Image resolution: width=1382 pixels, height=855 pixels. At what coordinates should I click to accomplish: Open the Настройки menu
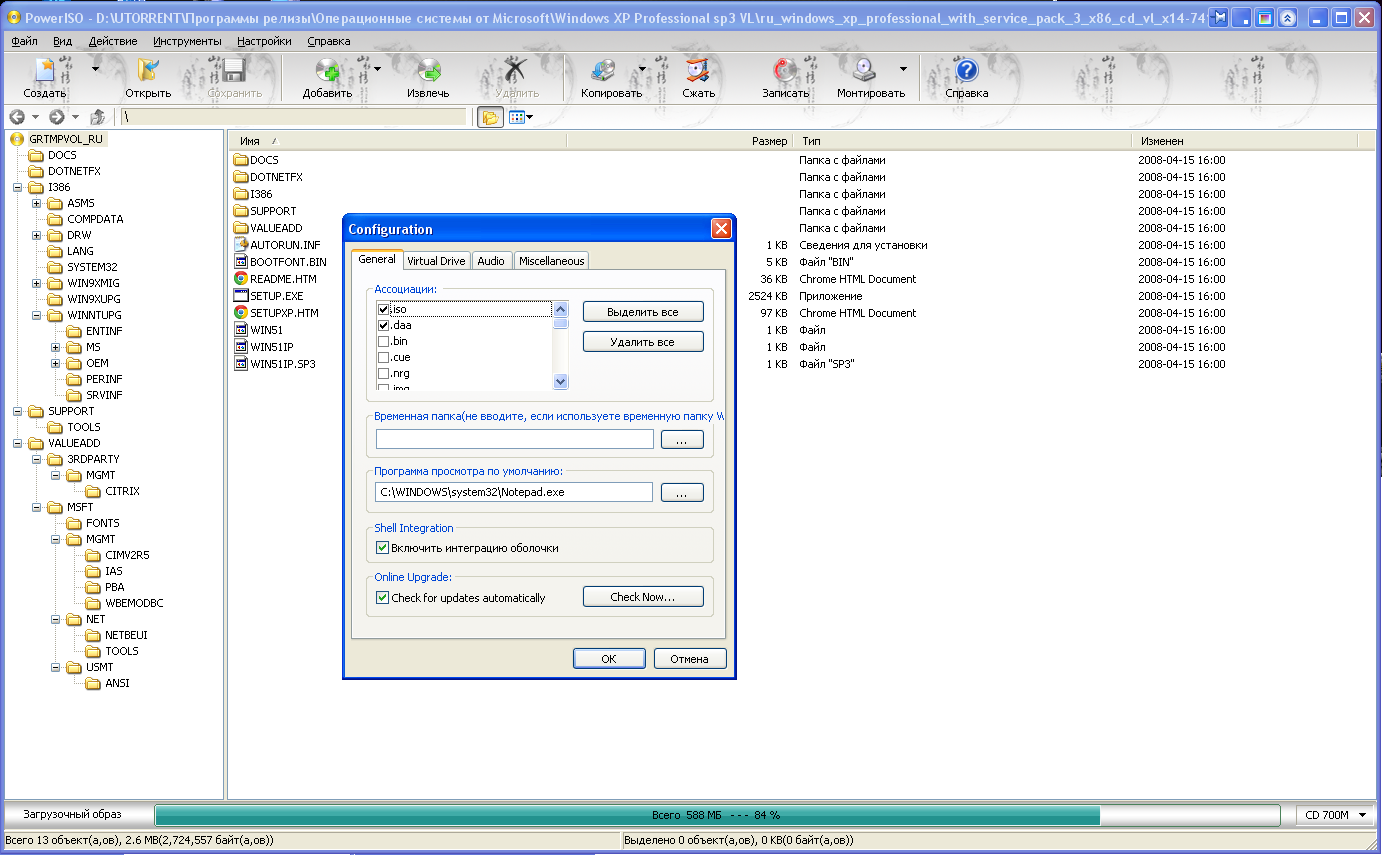pos(265,41)
